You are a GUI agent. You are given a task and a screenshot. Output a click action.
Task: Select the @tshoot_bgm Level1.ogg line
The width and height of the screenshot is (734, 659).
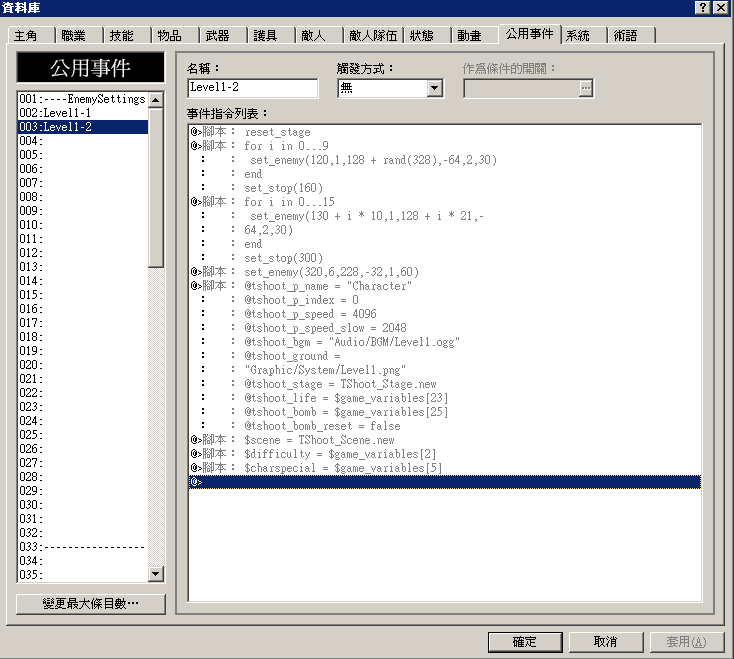[x=445, y=342]
